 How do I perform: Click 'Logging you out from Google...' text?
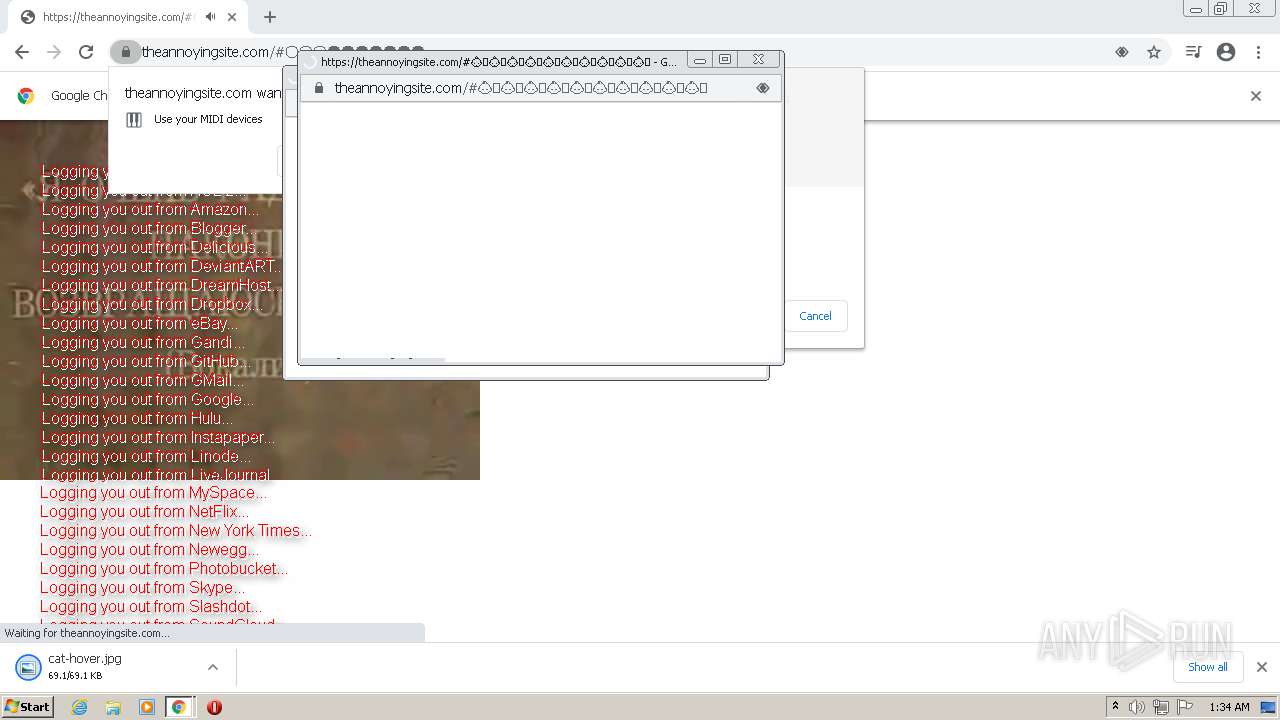147,399
